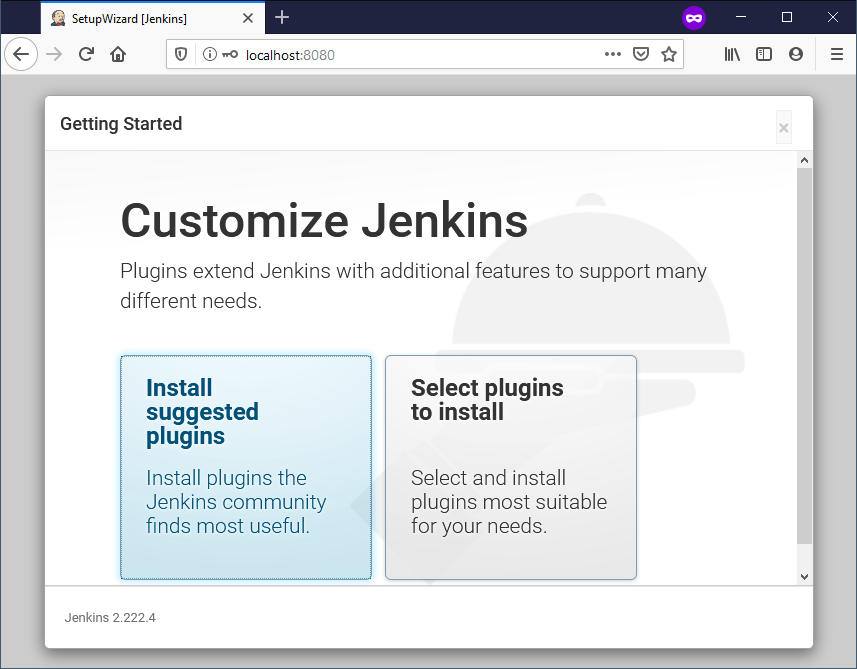Choose Select plugins to install
Image resolution: width=857 pixels, height=669 pixels.
[x=510, y=467]
